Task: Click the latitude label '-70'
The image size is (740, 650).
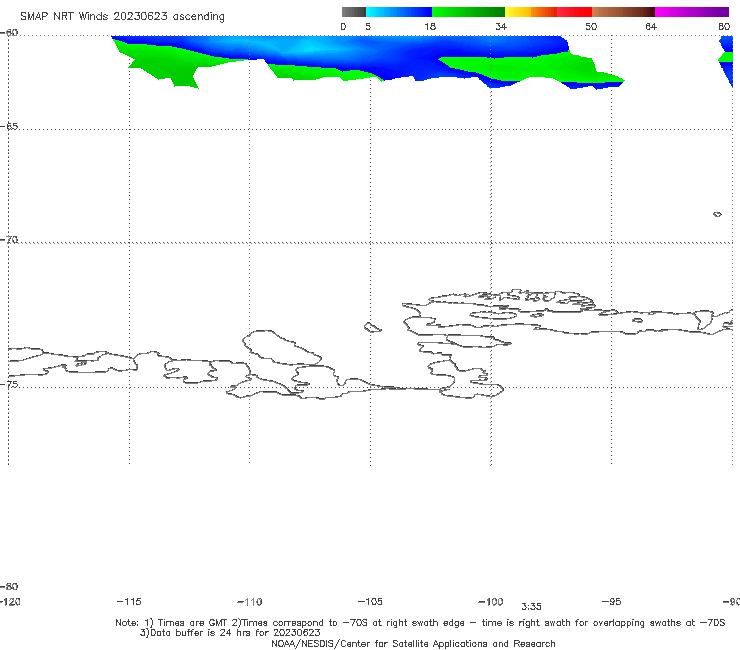Action: [9, 240]
